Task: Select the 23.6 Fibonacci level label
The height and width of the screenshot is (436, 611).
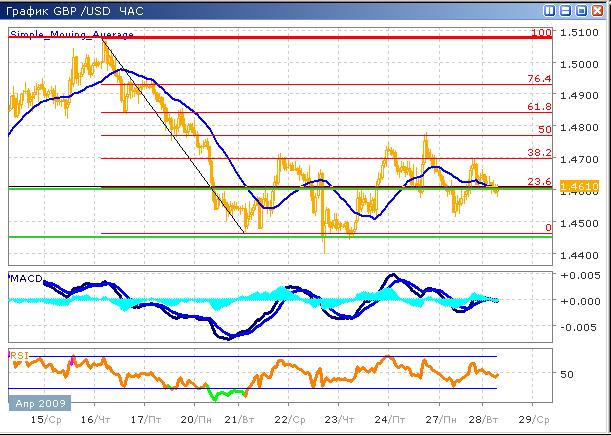Action: [x=540, y=181]
